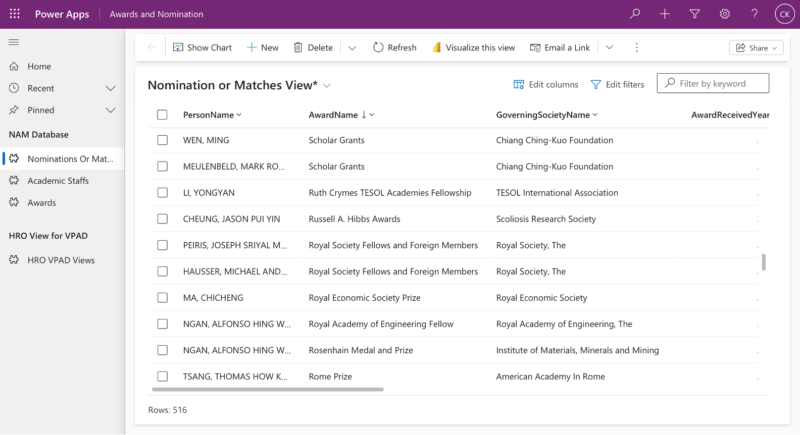Expand the Pinned section
Image resolution: width=800 pixels, height=435 pixels.
(x=110, y=110)
